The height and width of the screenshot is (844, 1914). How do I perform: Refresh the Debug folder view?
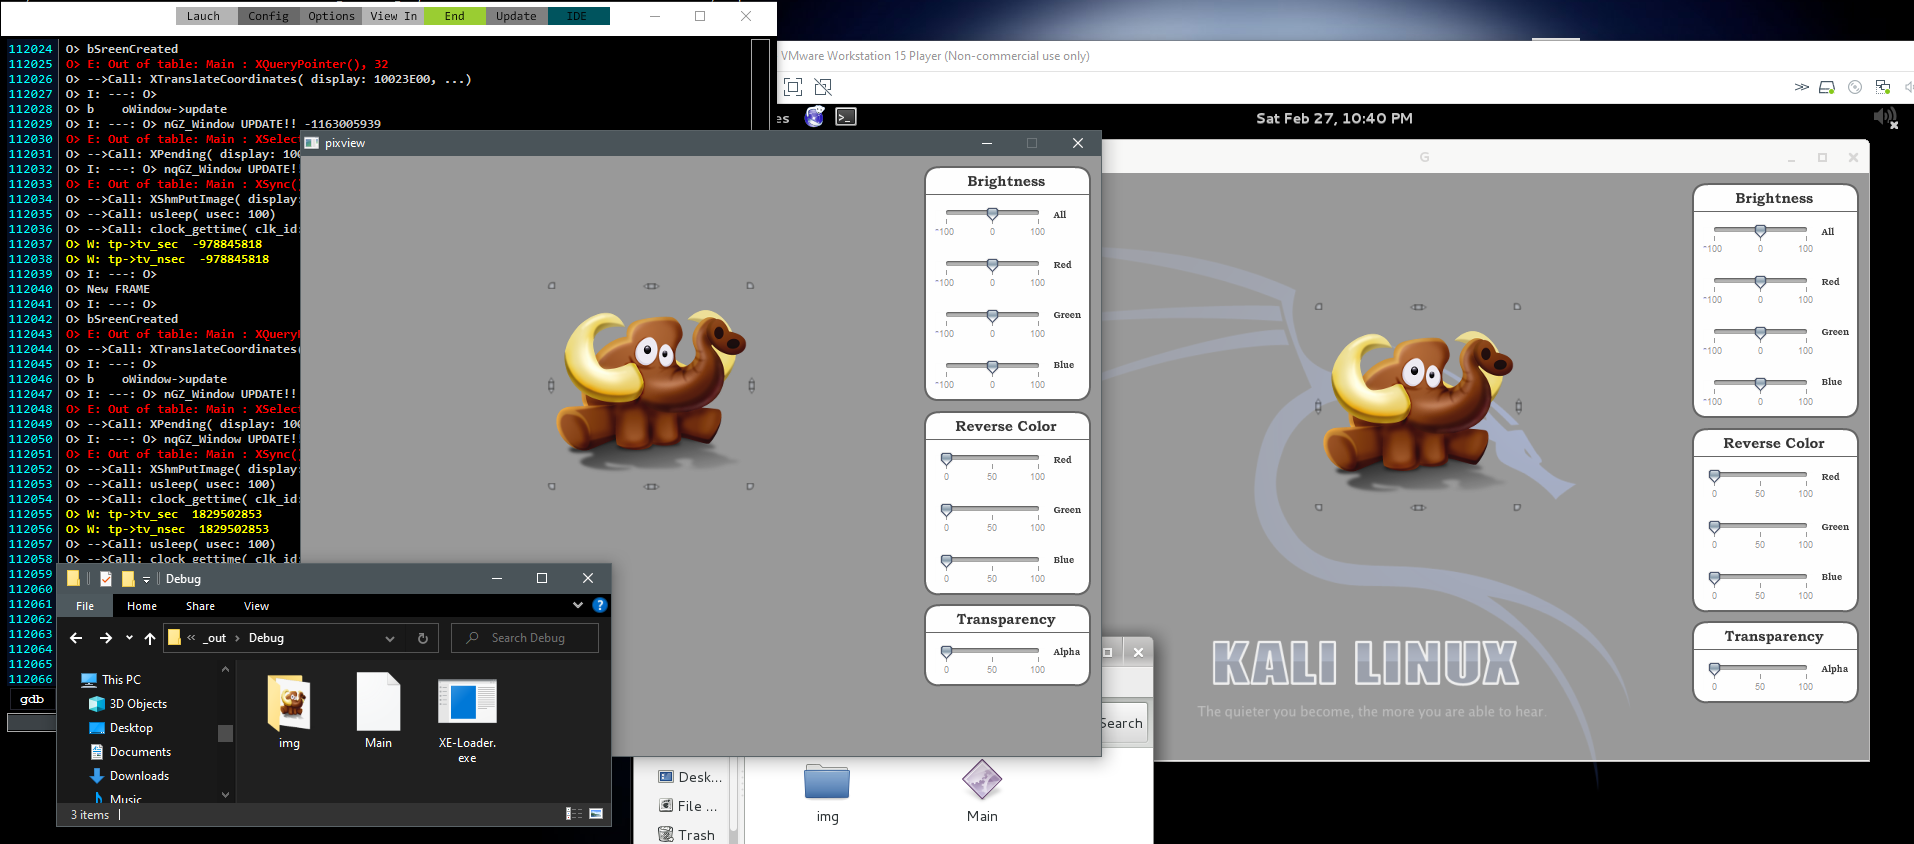pos(423,638)
